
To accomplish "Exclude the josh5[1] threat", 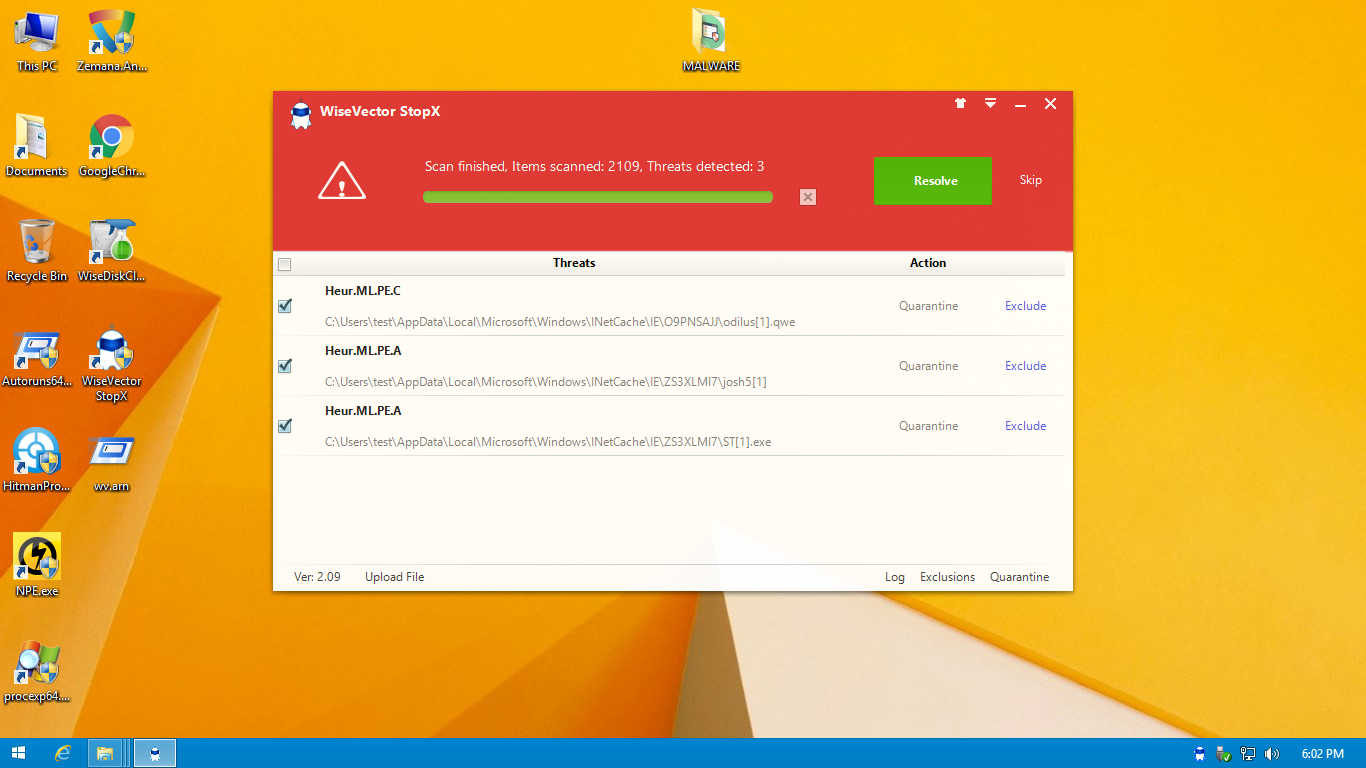I will pyautogui.click(x=1026, y=366).
